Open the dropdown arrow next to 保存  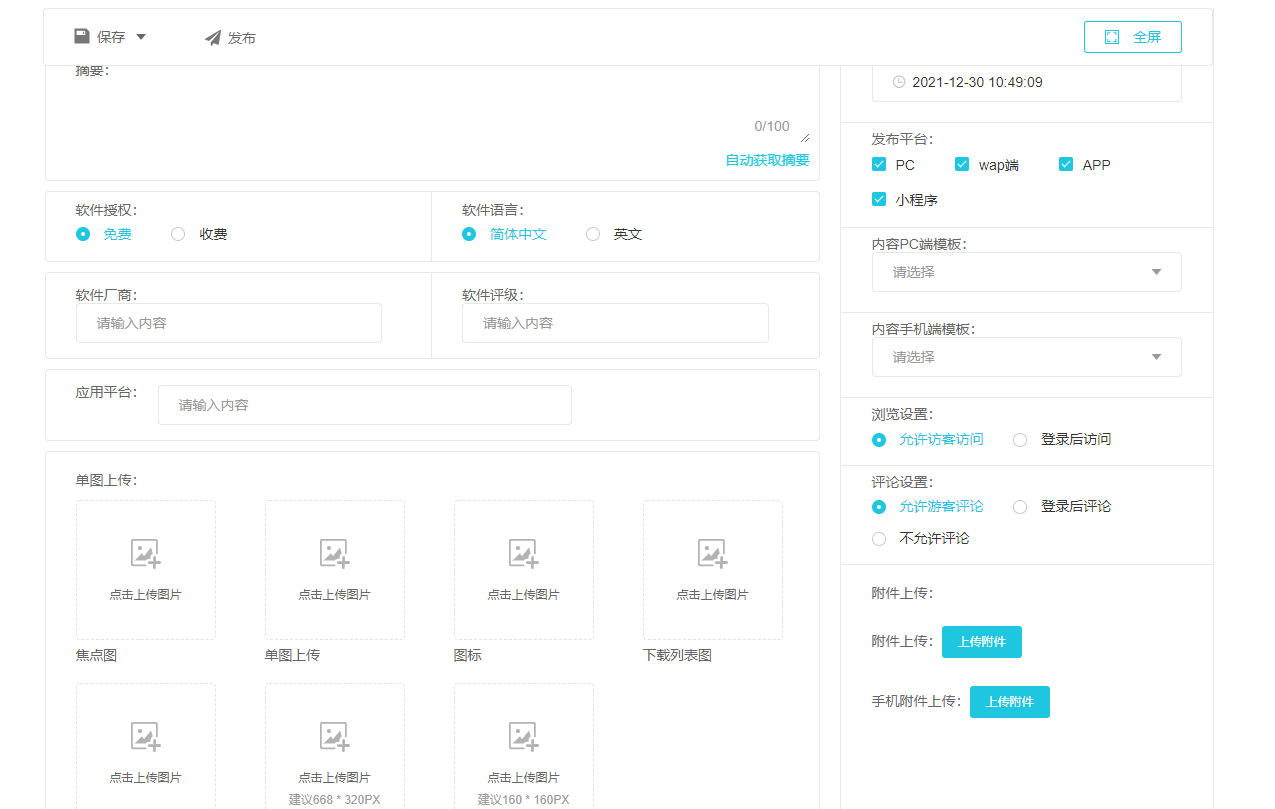click(x=141, y=37)
